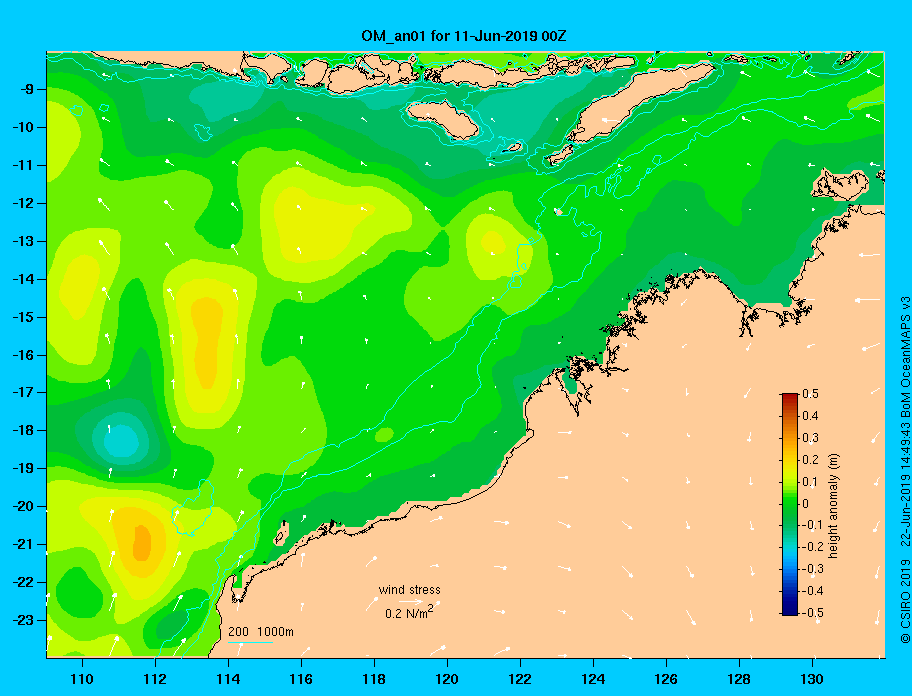Click latitude label '-23'

coord(23,620)
